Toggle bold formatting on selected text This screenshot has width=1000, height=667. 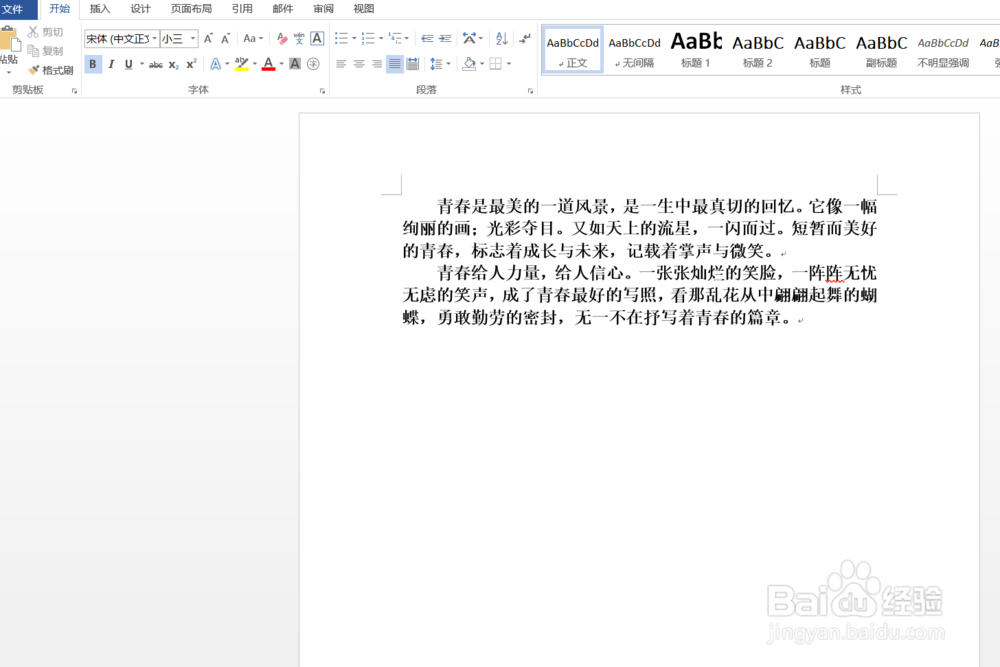93,63
